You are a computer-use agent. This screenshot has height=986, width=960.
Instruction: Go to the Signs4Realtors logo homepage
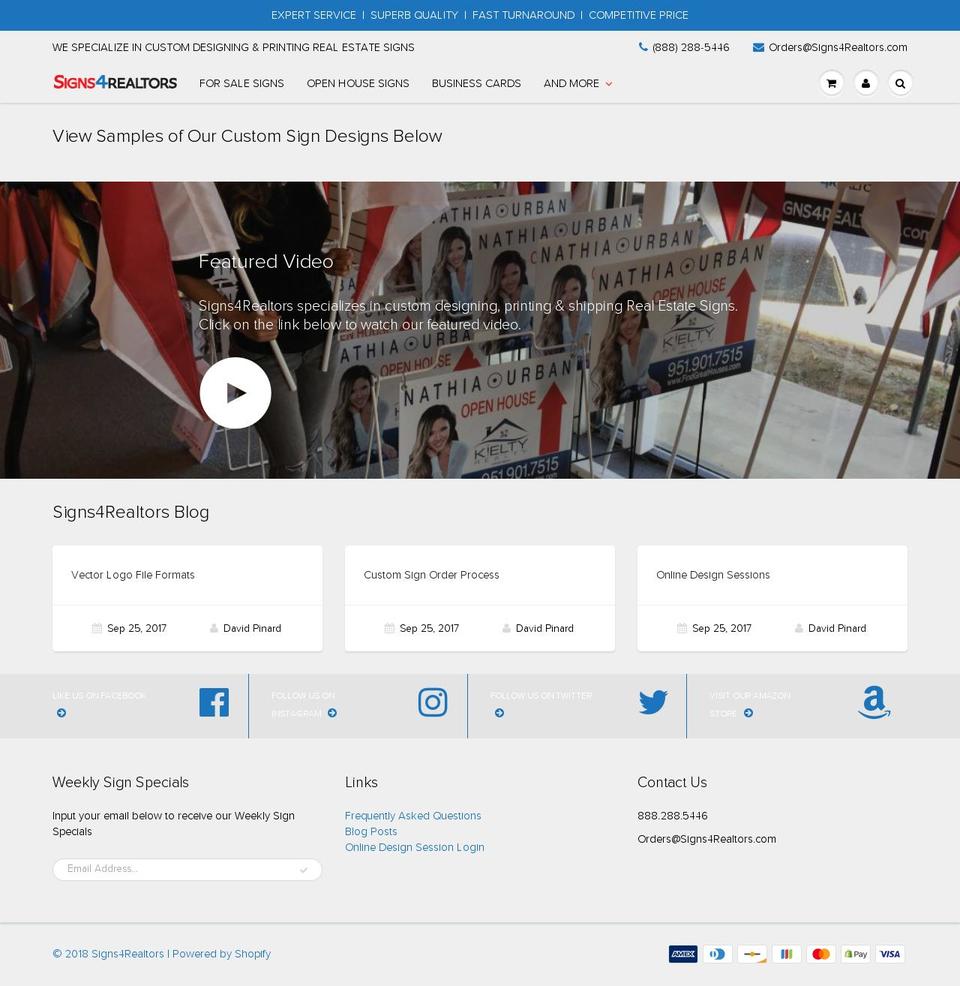click(x=115, y=82)
